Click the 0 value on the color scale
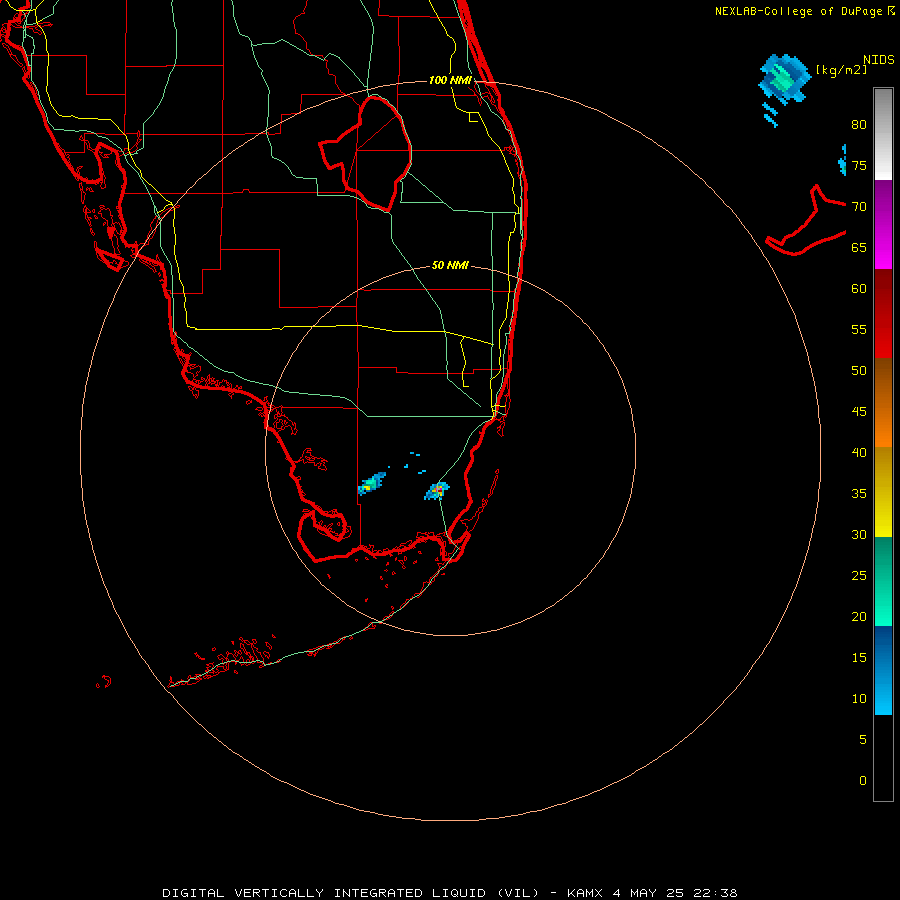Screen dimensions: 900x900 tap(863, 781)
